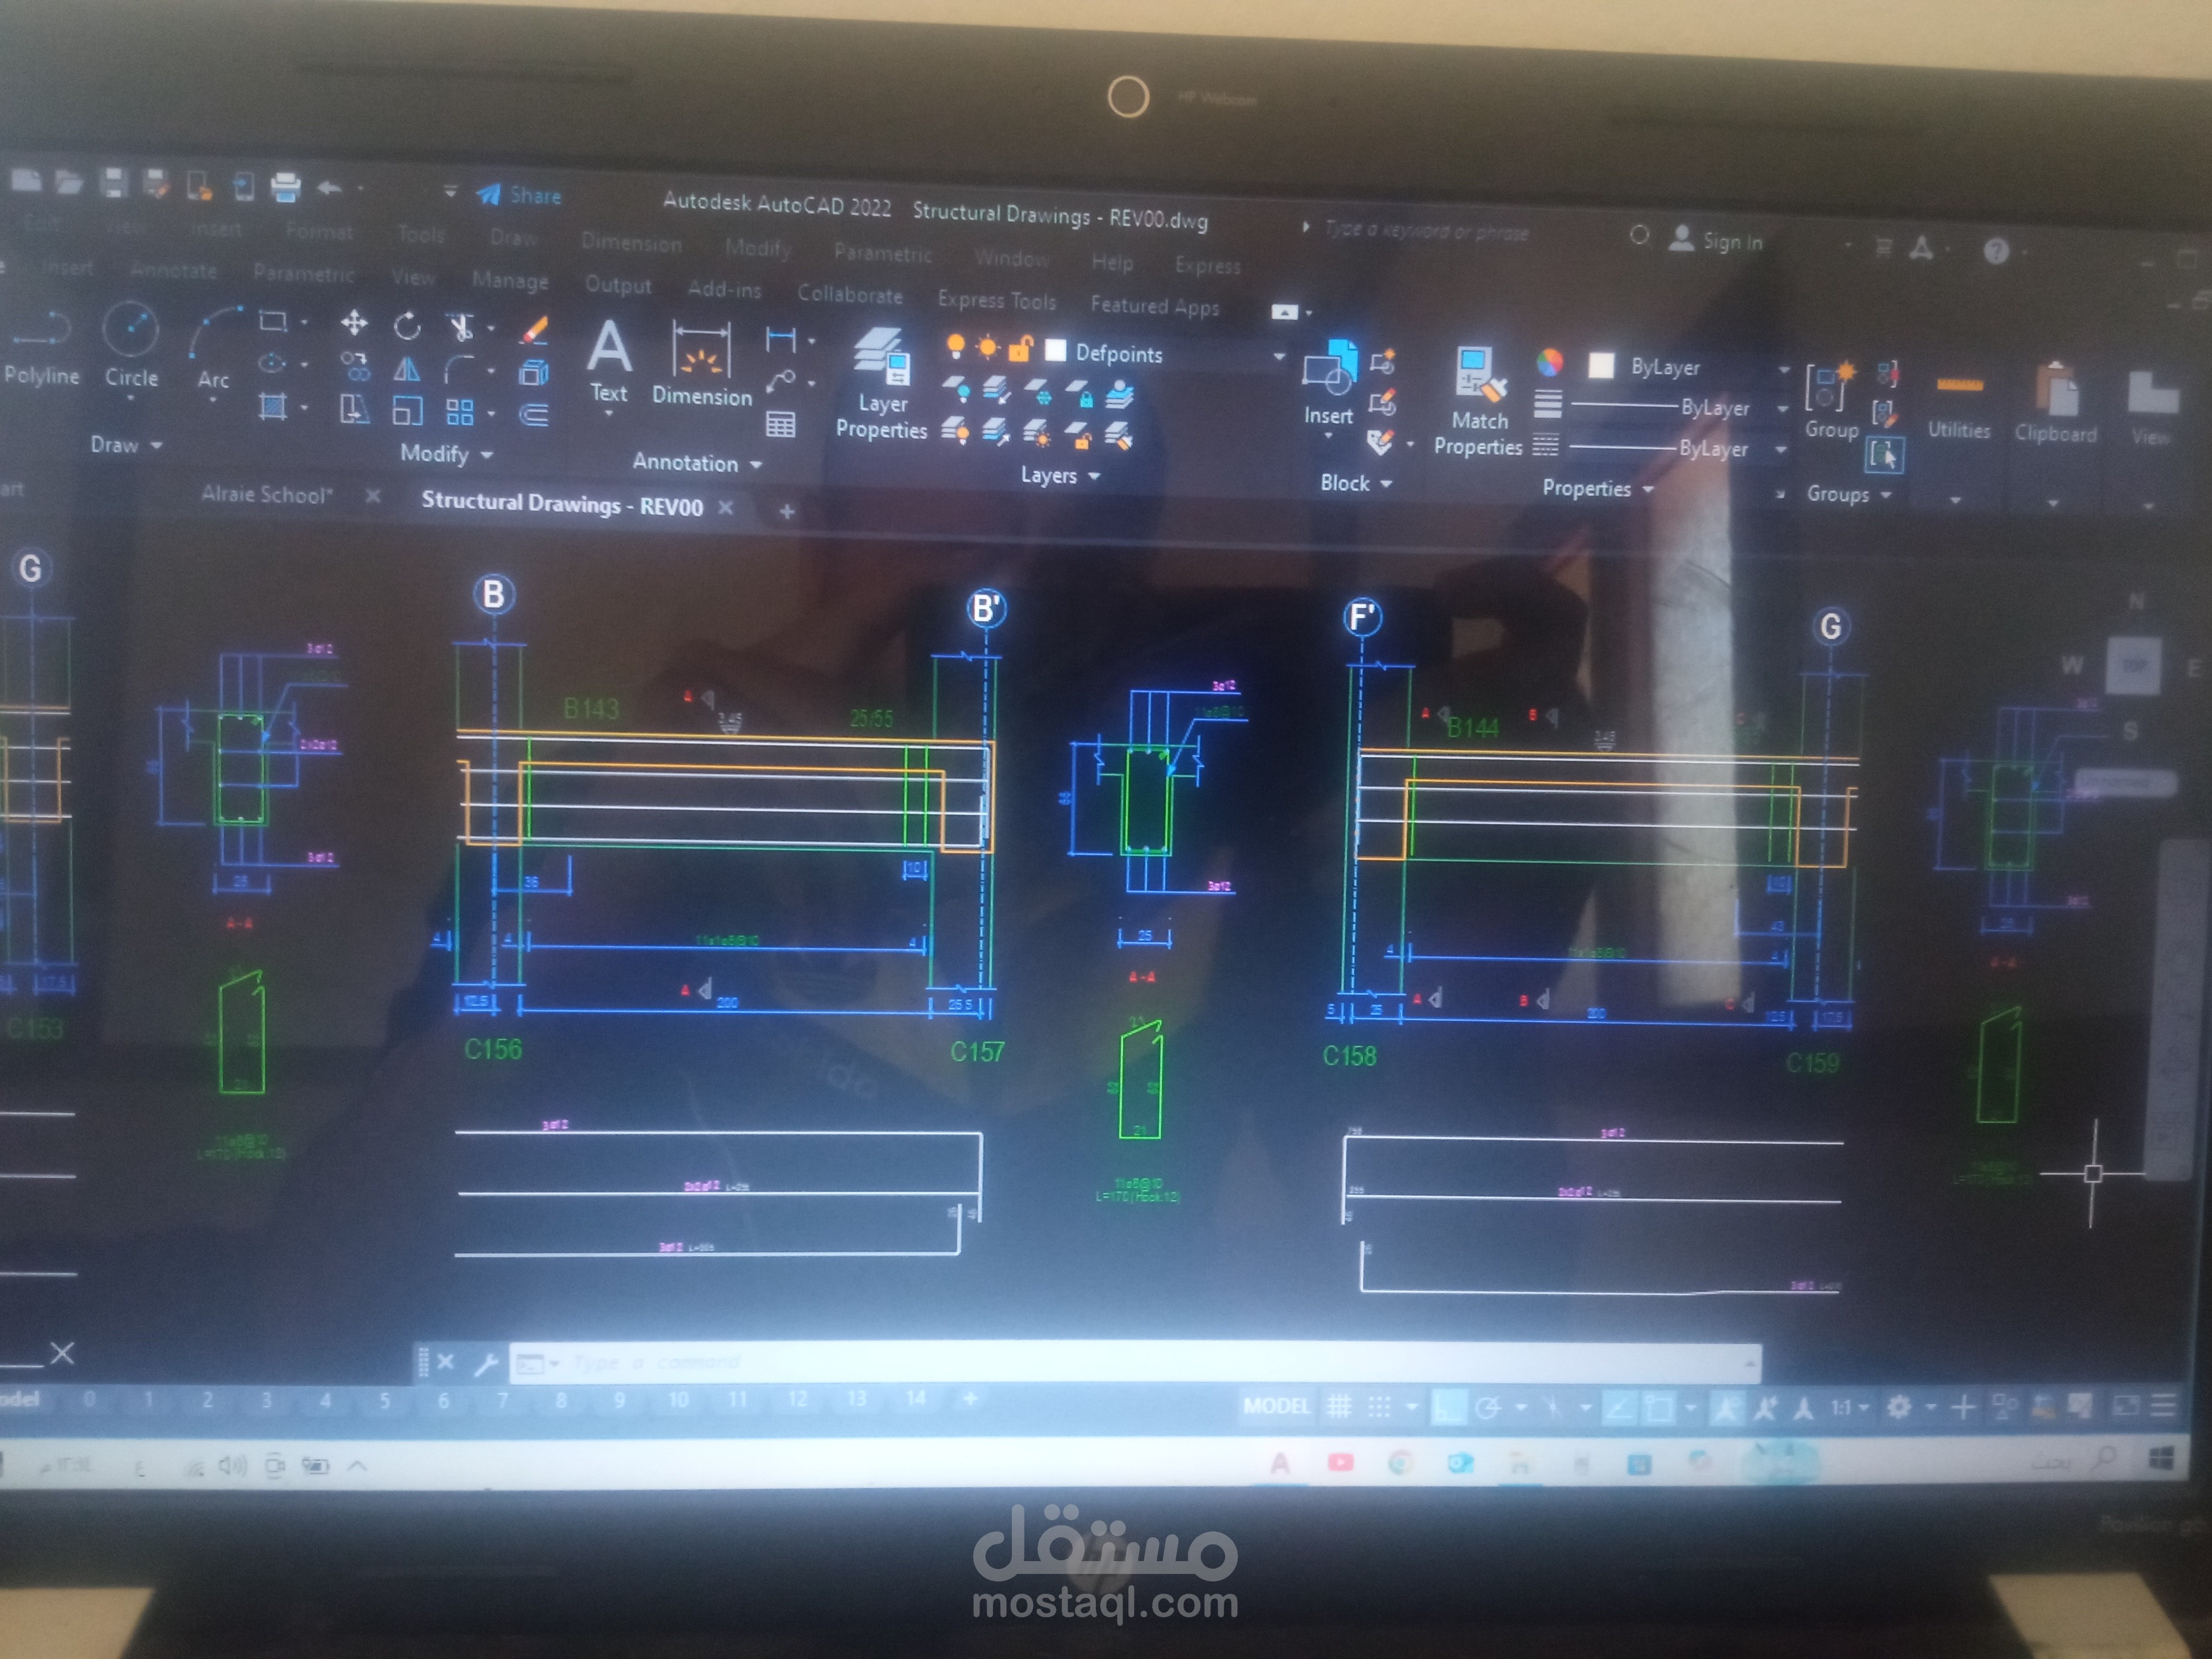The image size is (2212, 1659).
Task: Open the Collaborate ribbon tab
Action: (850, 294)
